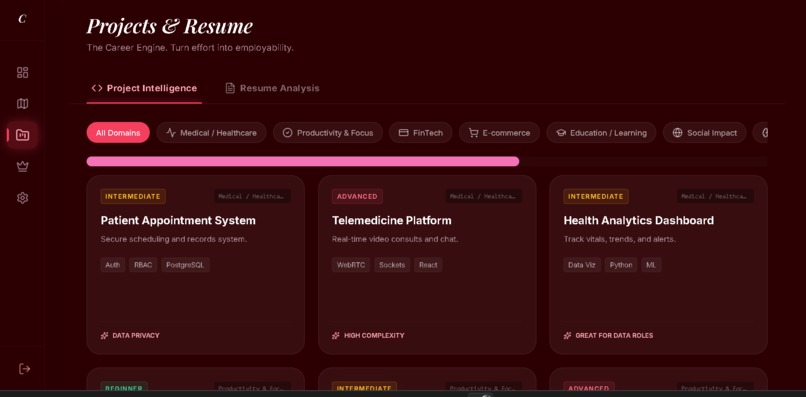Click the pink horizontal scrollbar below filters
The image size is (806, 397).
pyautogui.click(x=303, y=161)
